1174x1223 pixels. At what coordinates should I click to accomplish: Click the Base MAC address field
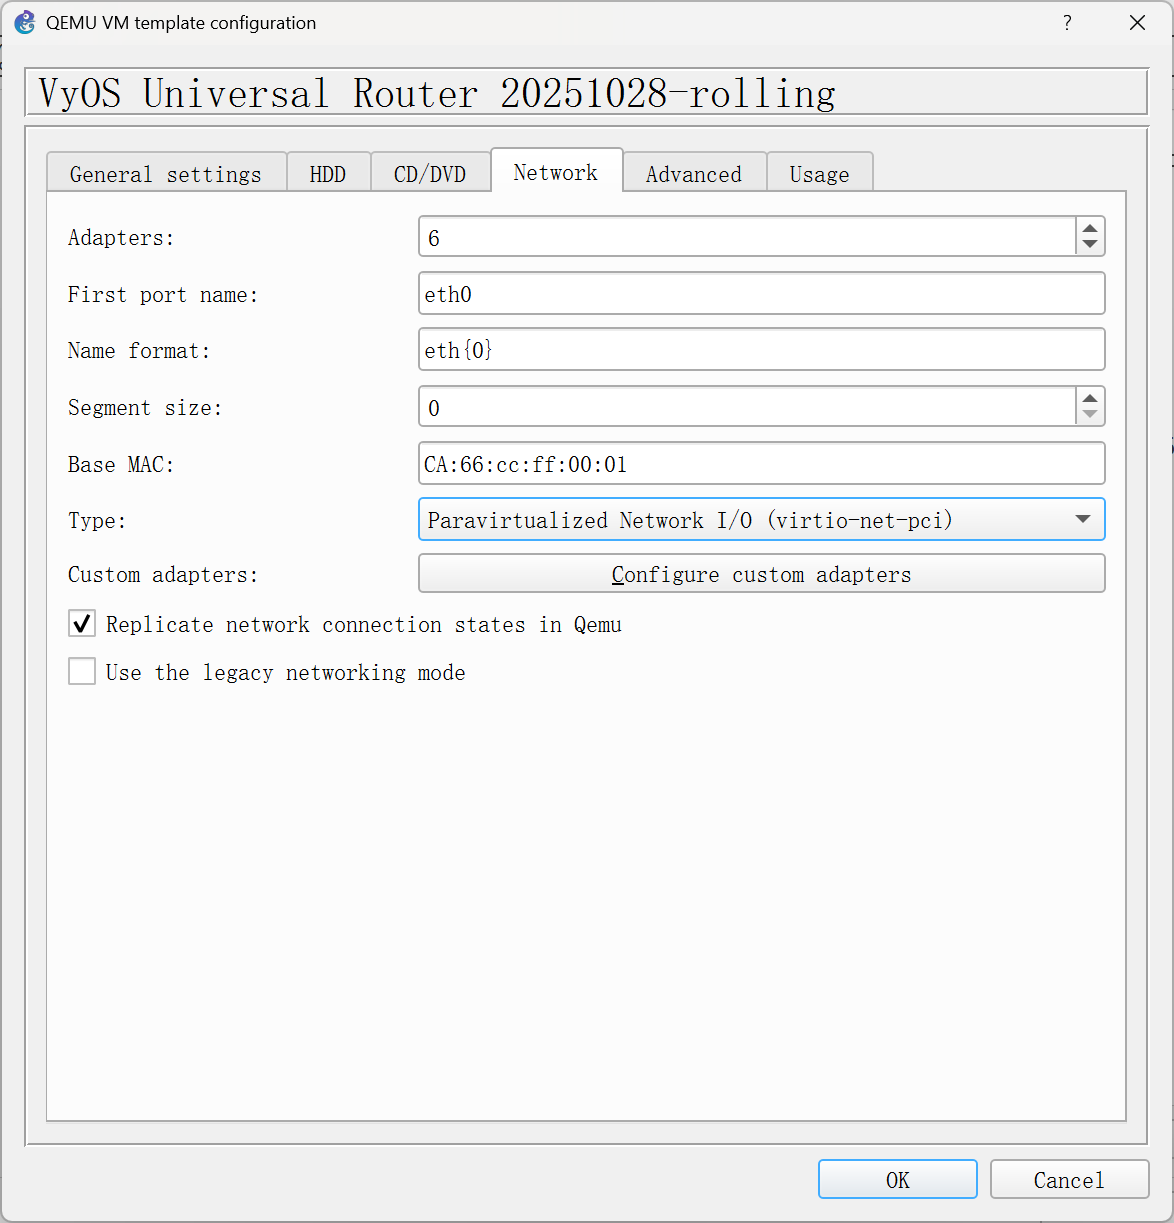761,464
